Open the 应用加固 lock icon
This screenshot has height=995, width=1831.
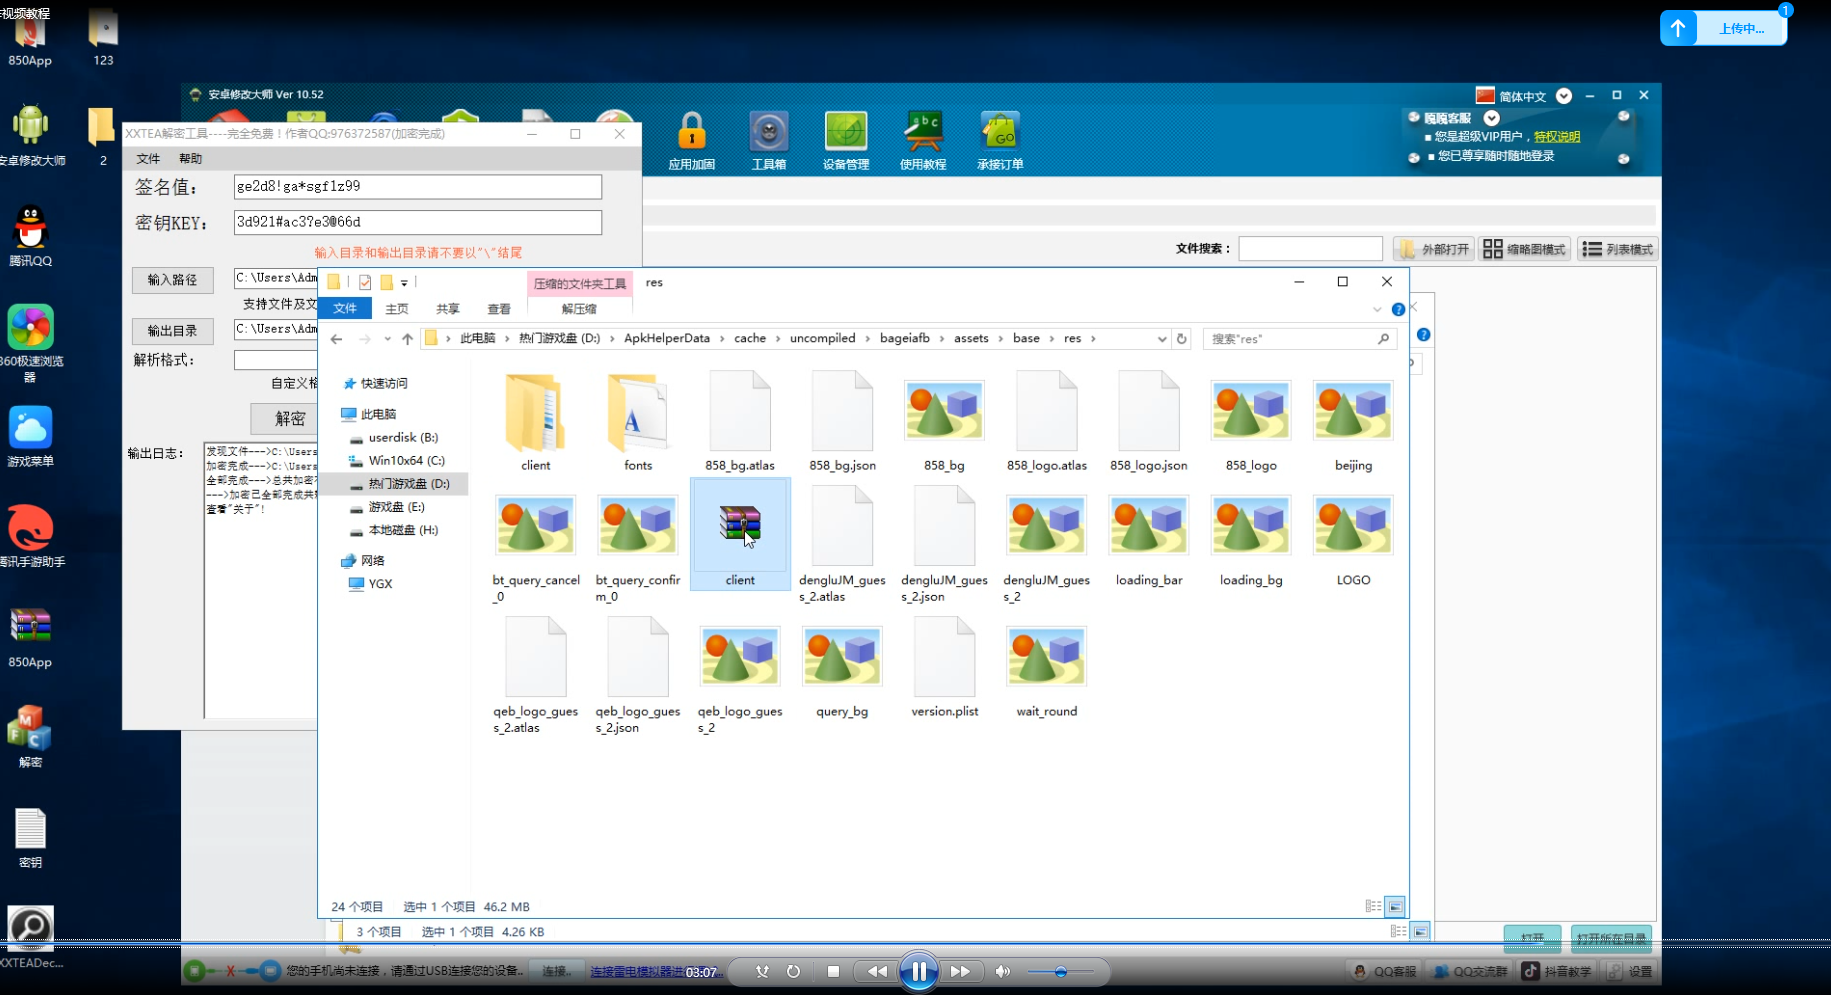(x=691, y=135)
